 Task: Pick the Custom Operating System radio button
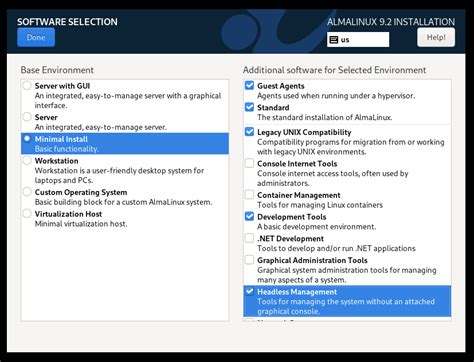27,192
